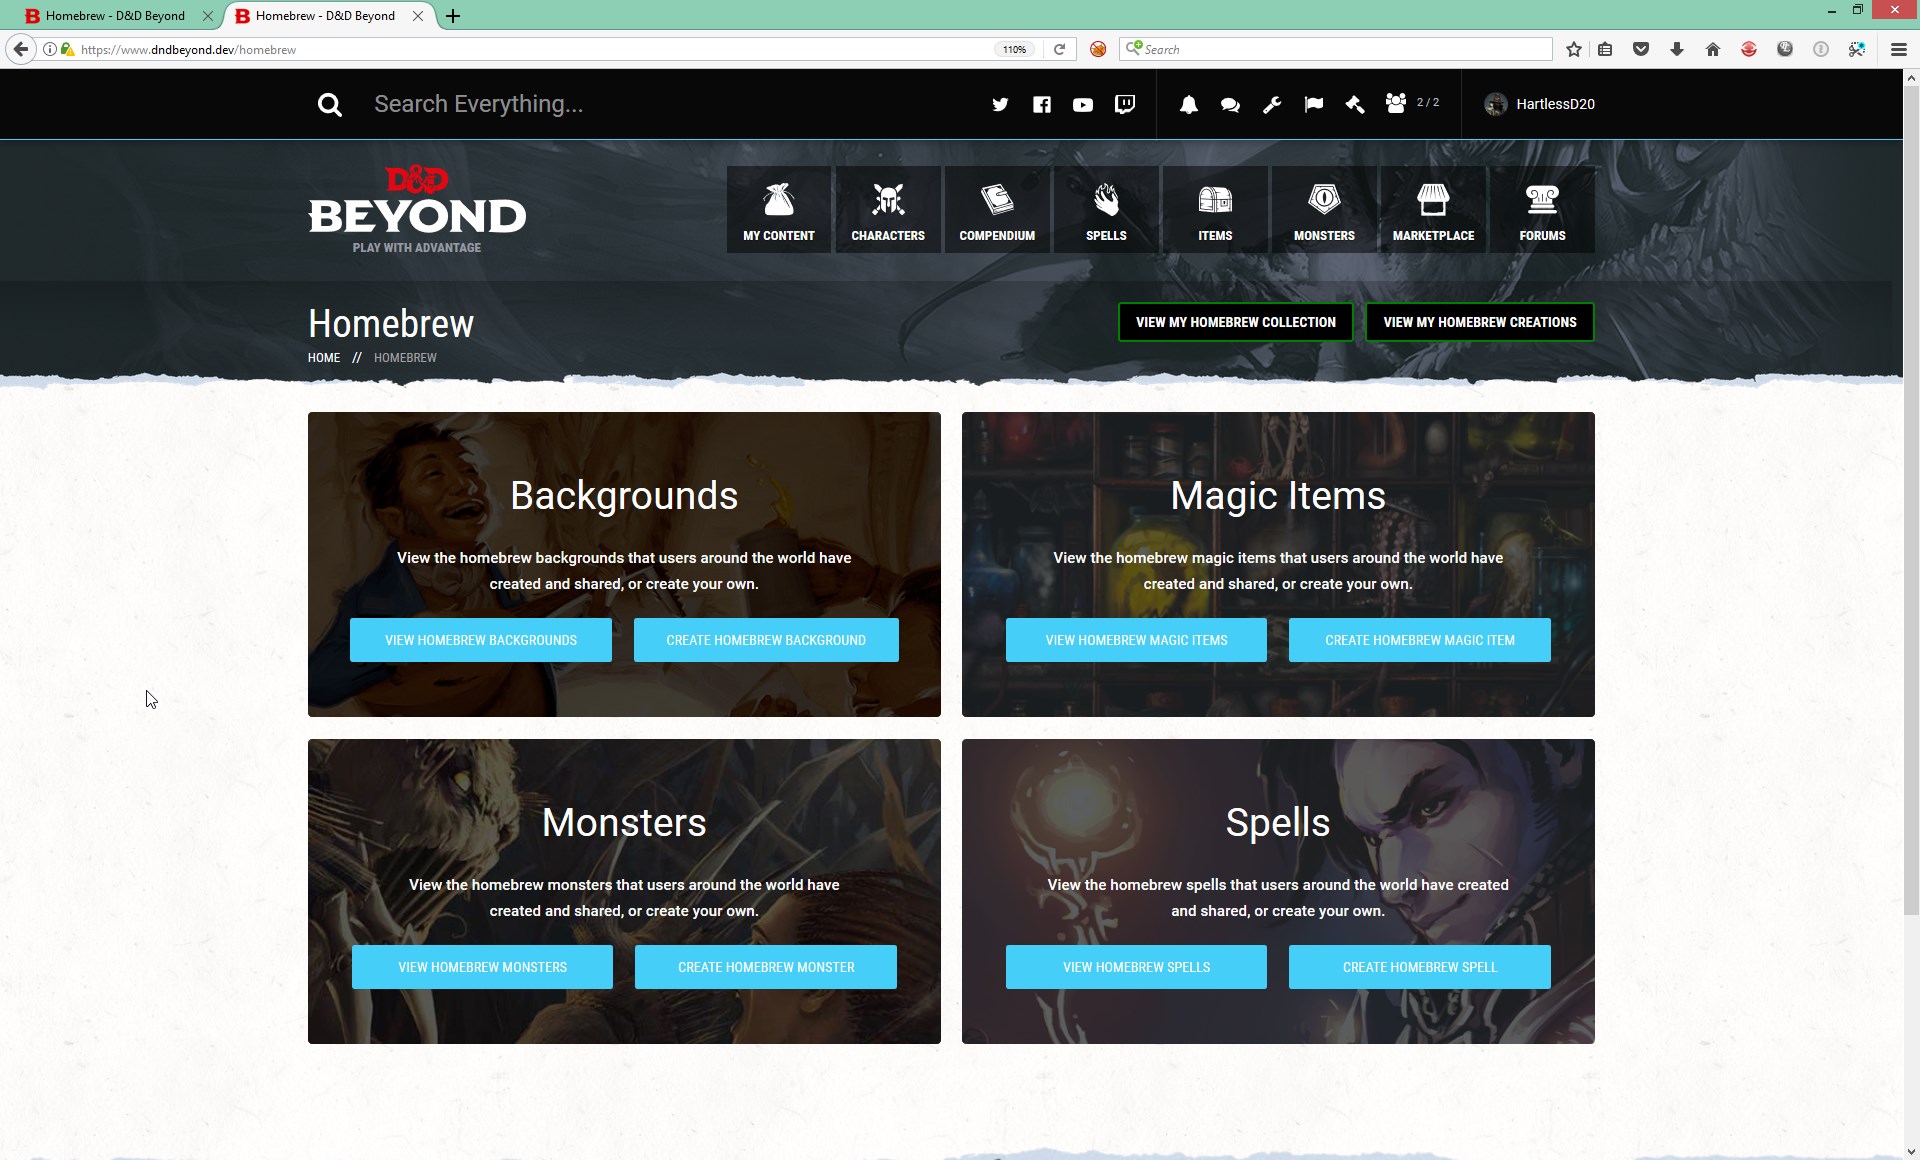Screen dimensions: 1920x1160
Task: Open notifications bell icon
Action: pos(1189,104)
